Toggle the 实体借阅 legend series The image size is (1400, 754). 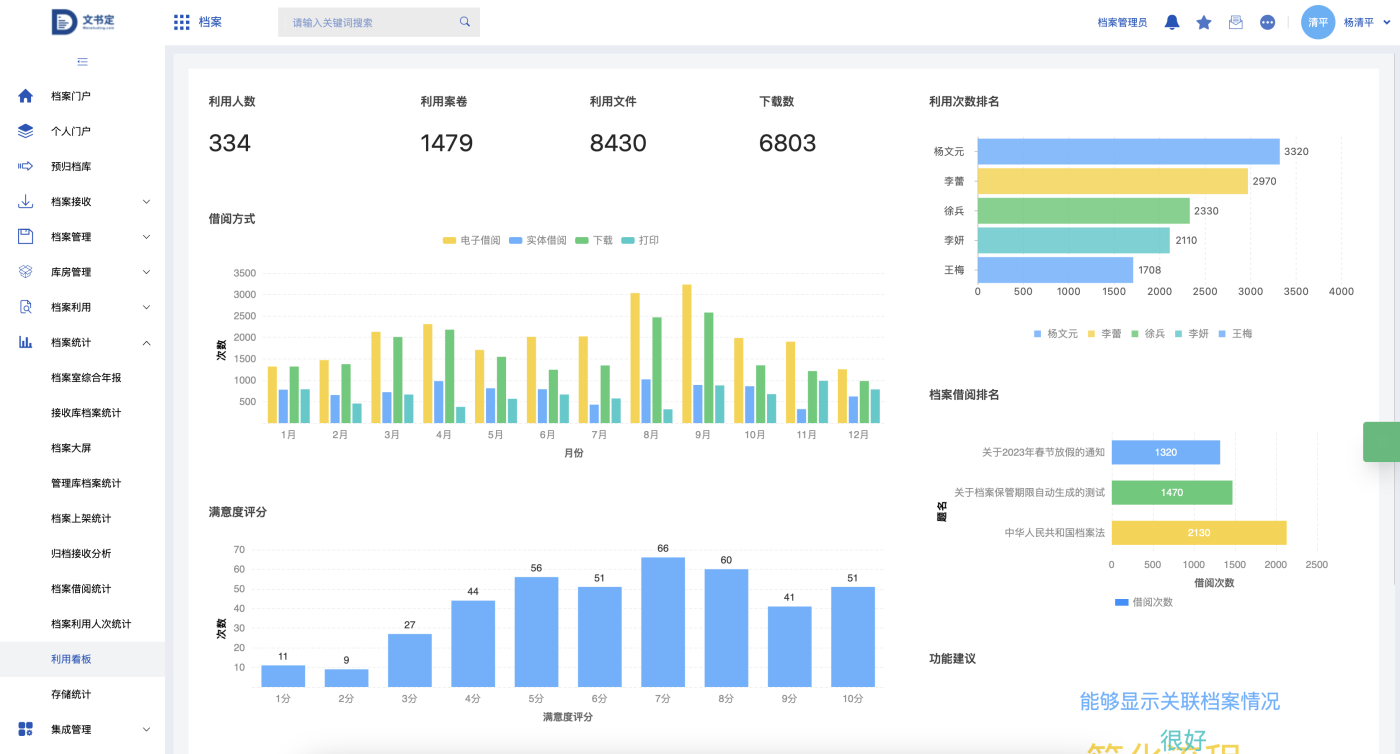tap(537, 241)
